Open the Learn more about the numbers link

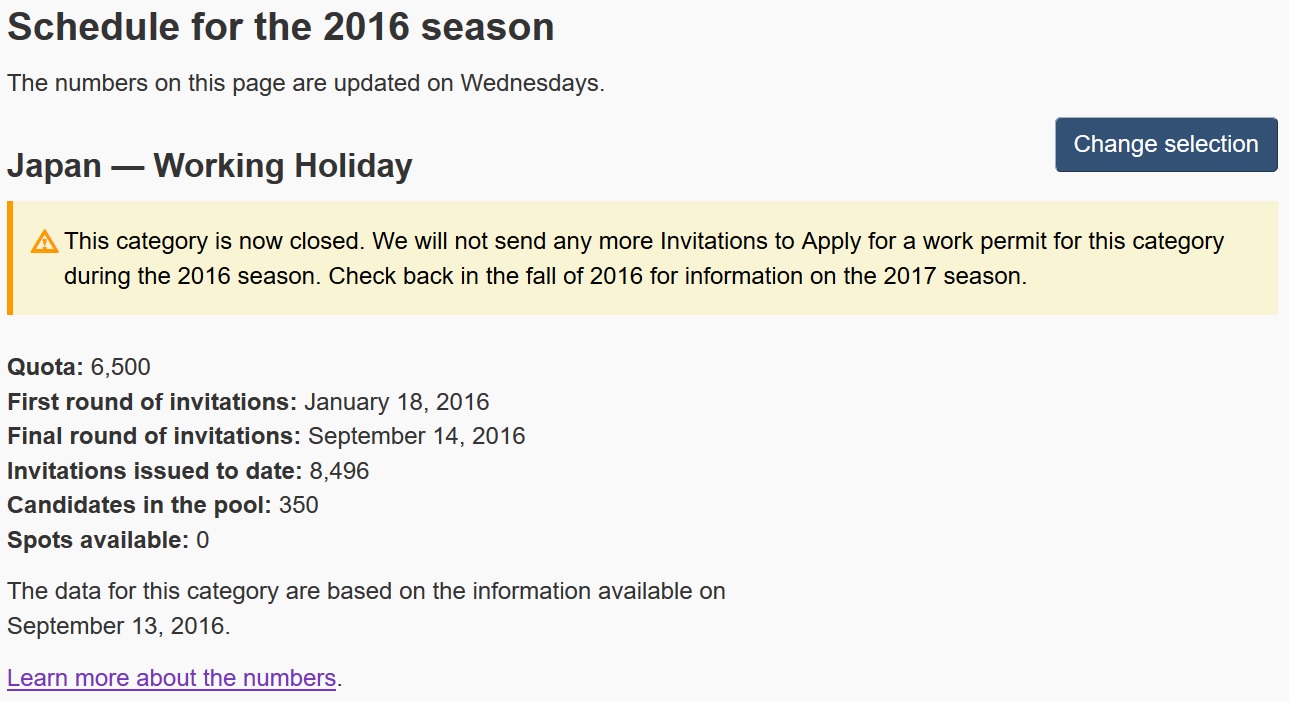click(171, 678)
